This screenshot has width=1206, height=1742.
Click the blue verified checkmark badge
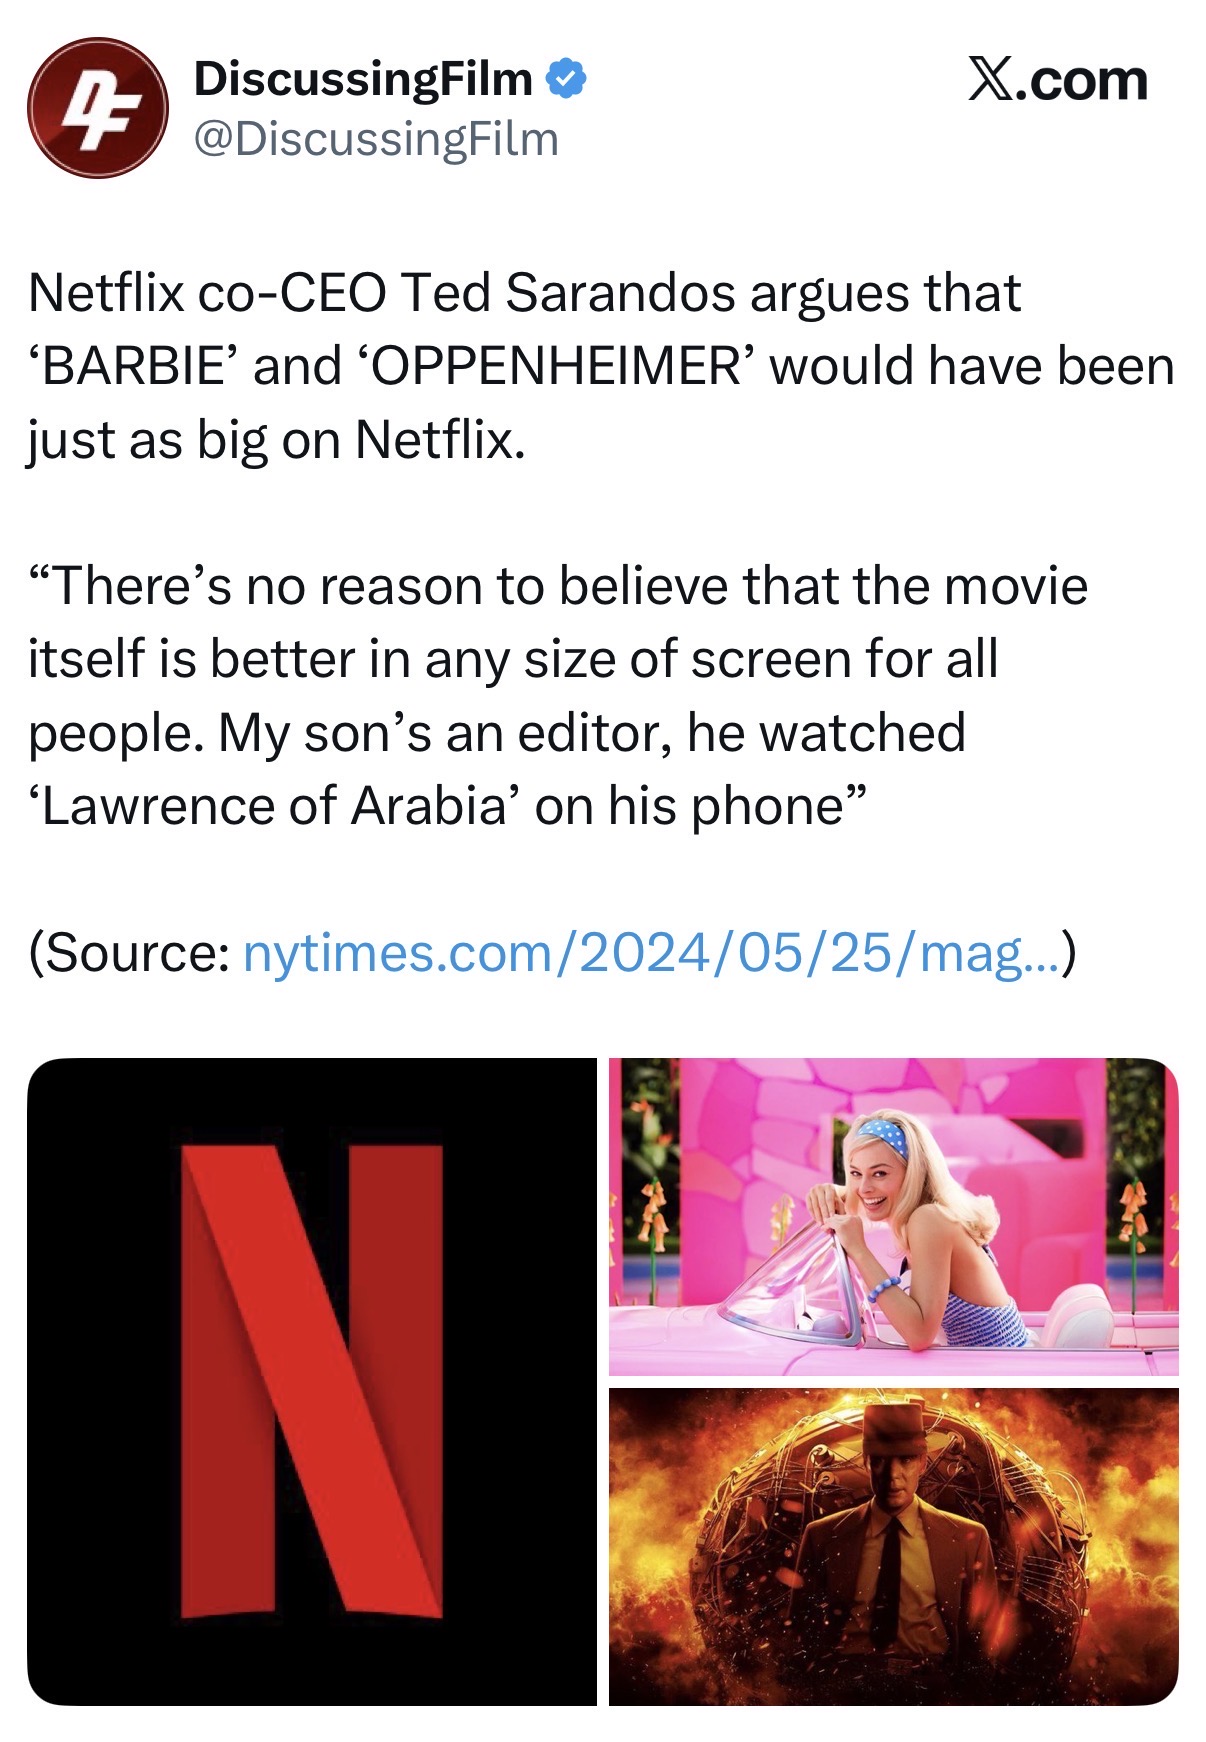[x=567, y=79]
